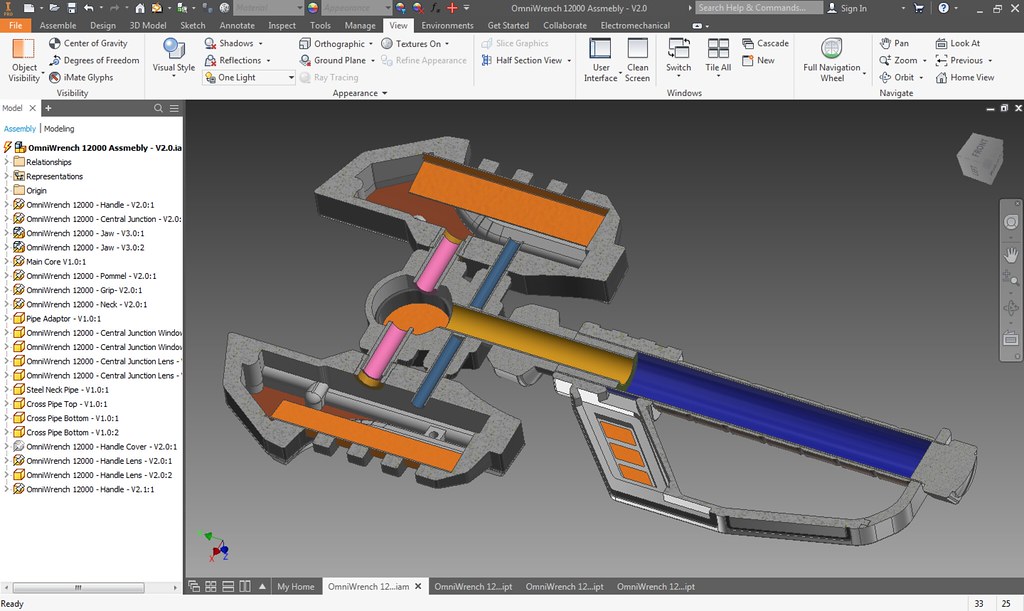The image size is (1024, 611).
Task: Toggle iMate Glyphs visibility
Action: 82,77
